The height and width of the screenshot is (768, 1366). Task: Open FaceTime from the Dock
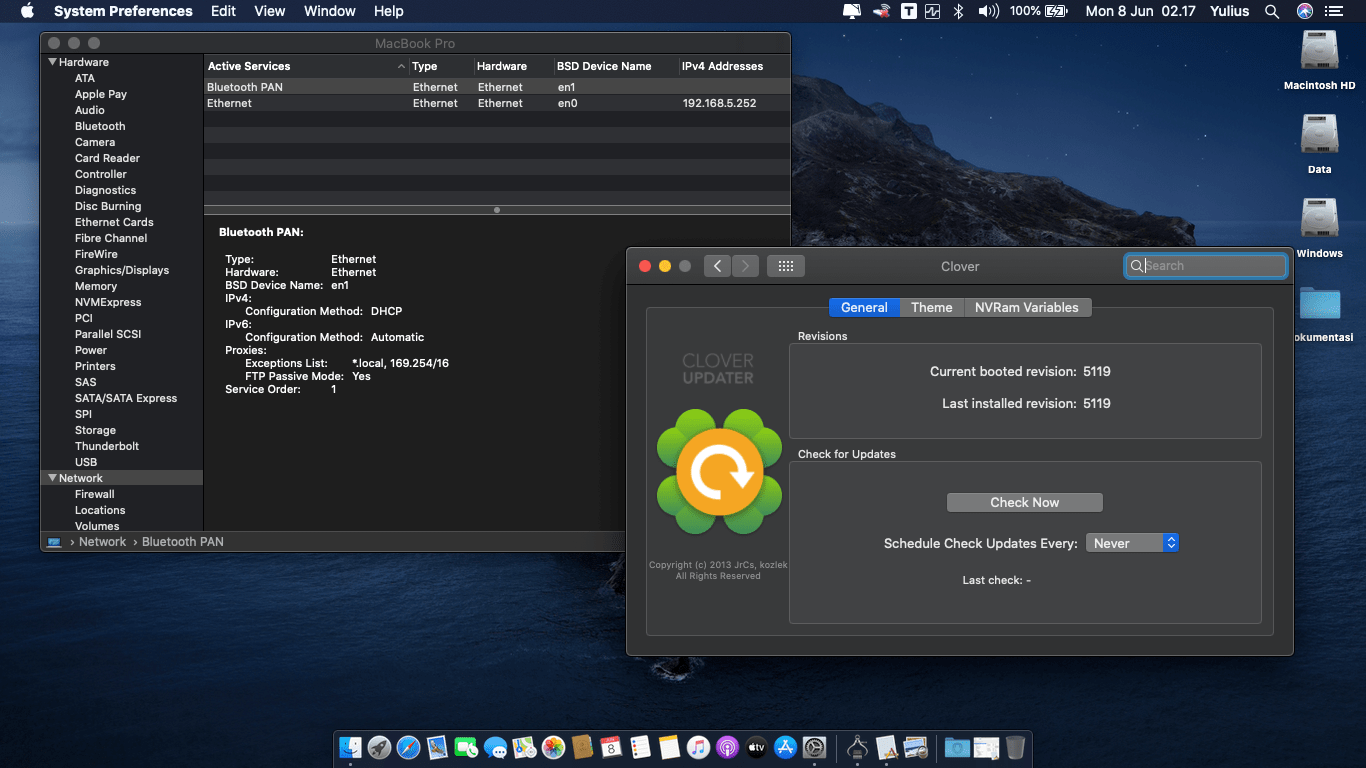(x=466, y=747)
